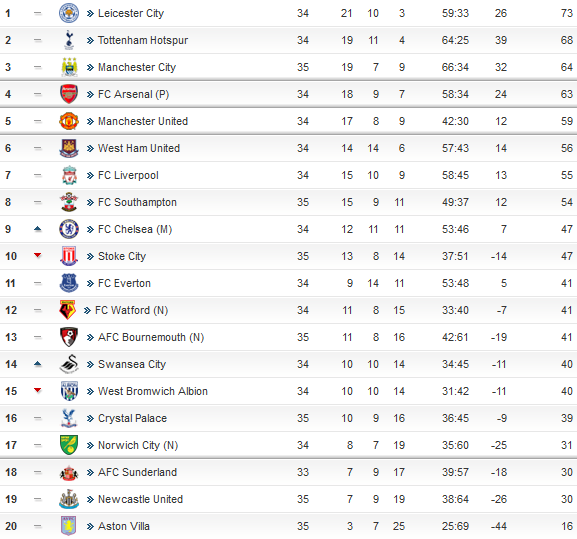Click the blue up arrow beside FC Chelsea
This screenshot has width=577, height=539.
[x=38, y=229]
